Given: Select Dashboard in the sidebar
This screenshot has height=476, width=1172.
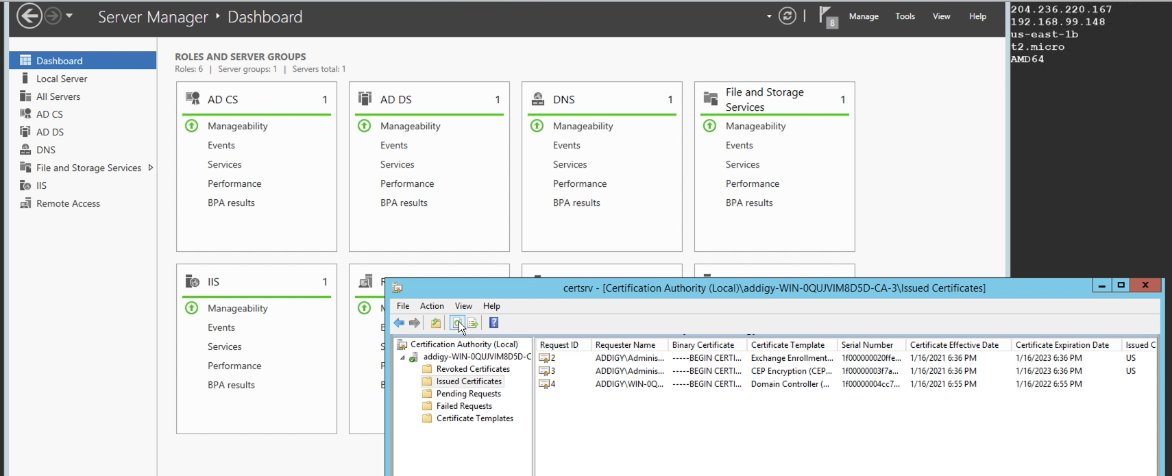Looking at the screenshot, I should click(82, 61).
